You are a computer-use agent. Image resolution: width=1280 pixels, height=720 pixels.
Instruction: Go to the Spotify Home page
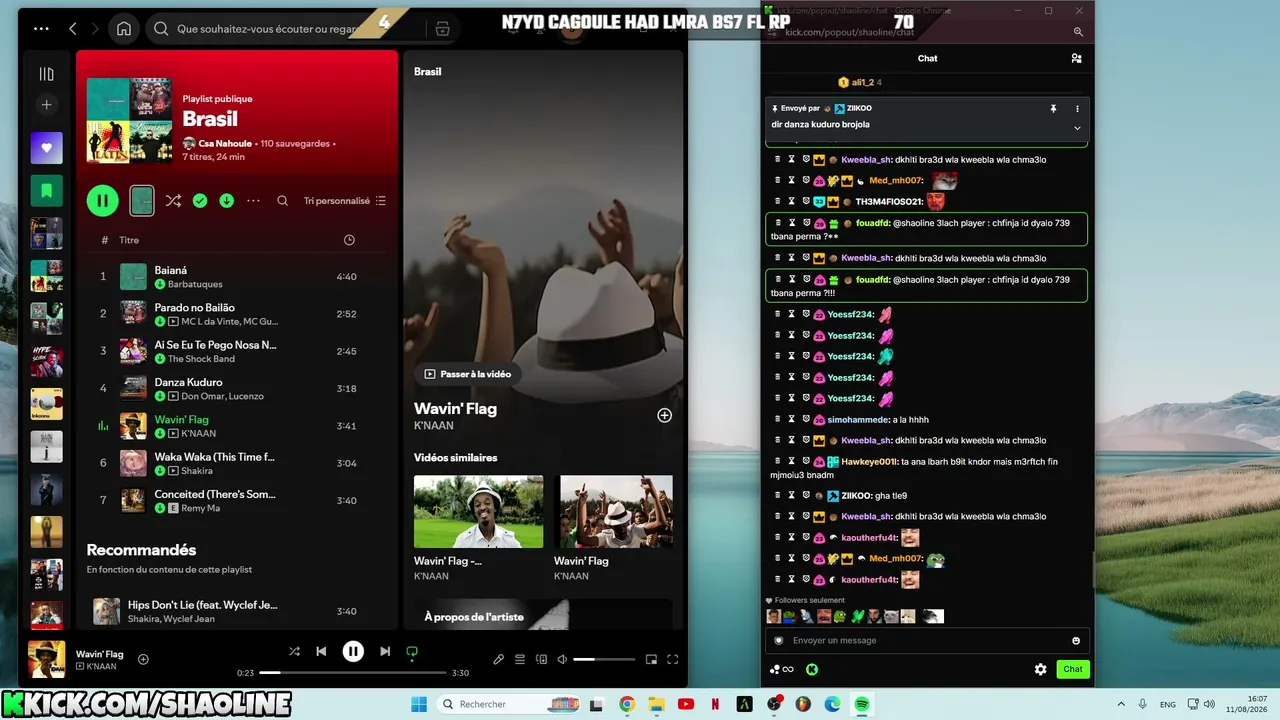pyautogui.click(x=124, y=29)
